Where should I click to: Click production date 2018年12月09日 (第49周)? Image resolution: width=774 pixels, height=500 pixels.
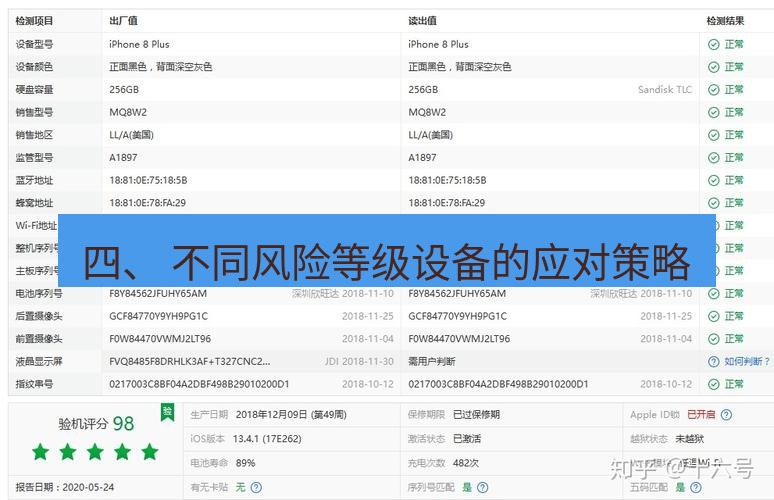tap(291, 415)
